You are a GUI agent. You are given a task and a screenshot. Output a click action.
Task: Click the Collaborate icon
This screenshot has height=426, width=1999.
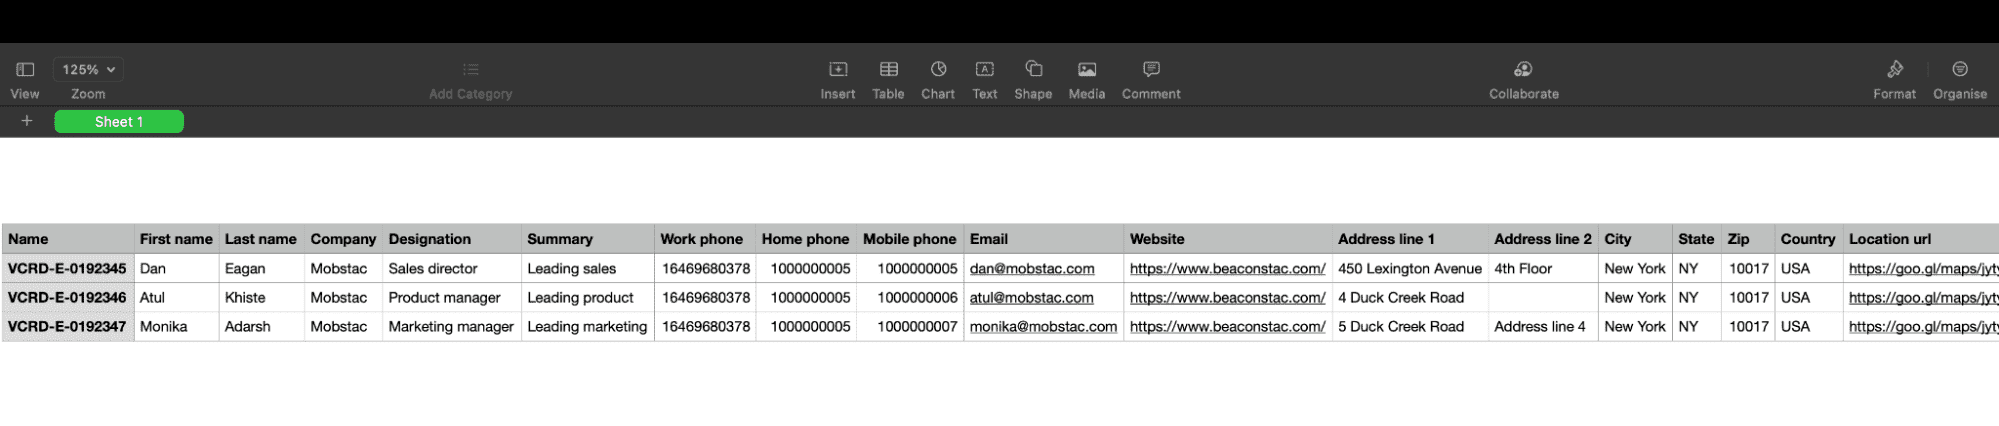(x=1523, y=70)
